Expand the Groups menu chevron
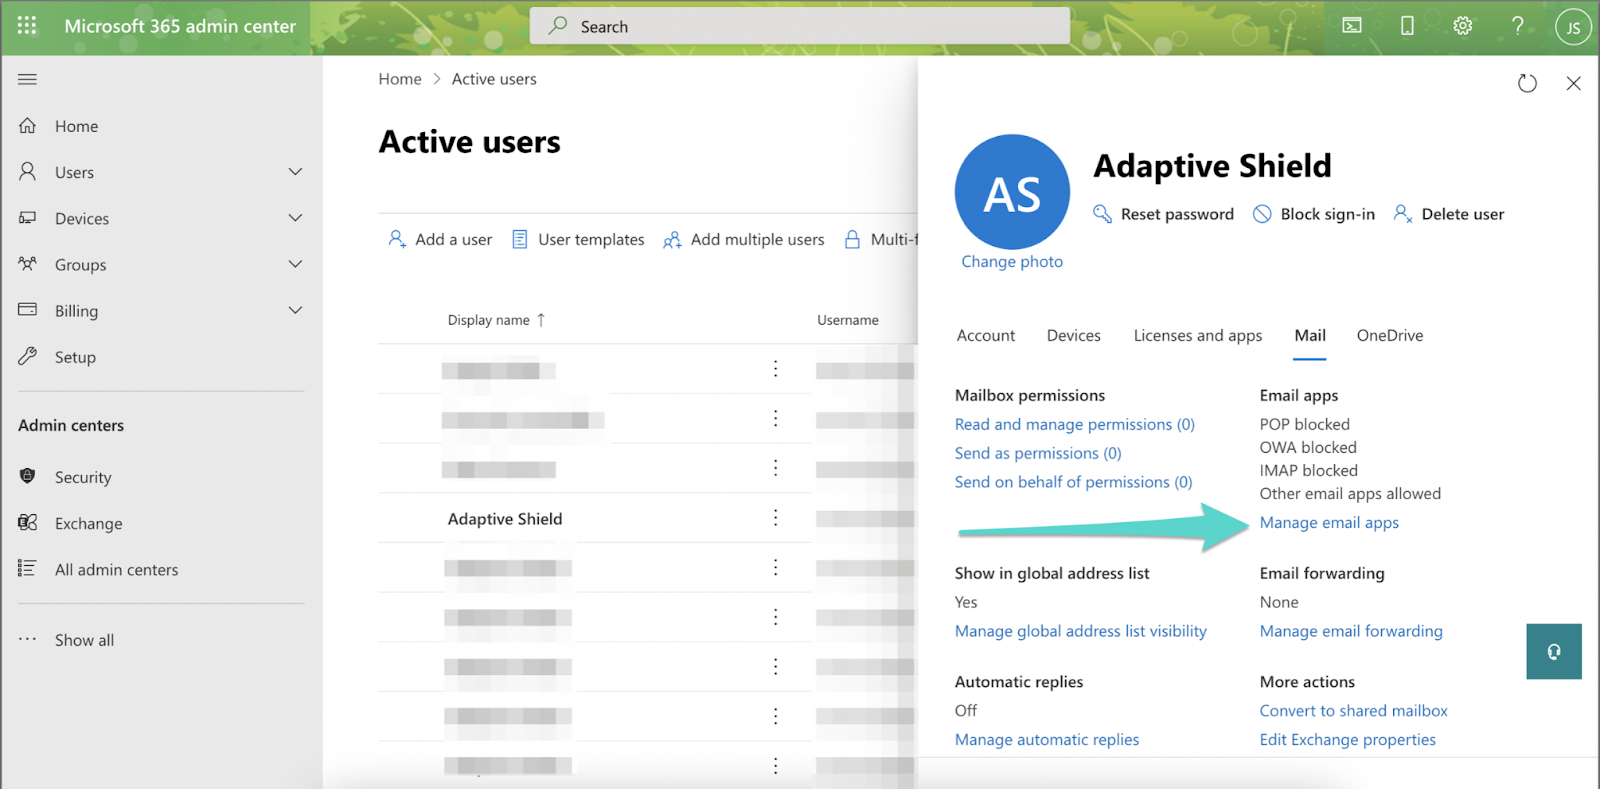1600x789 pixels. coord(295,264)
